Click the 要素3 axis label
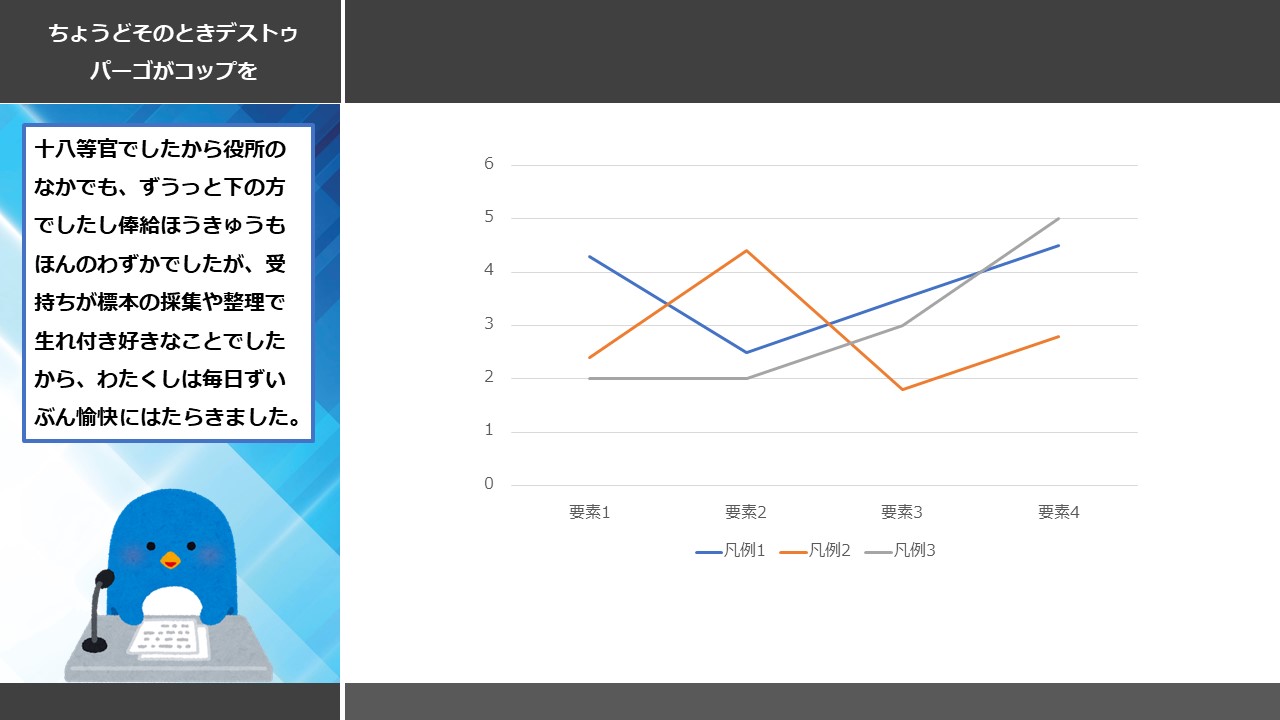Screen dimensions: 1280x720 click(902, 512)
